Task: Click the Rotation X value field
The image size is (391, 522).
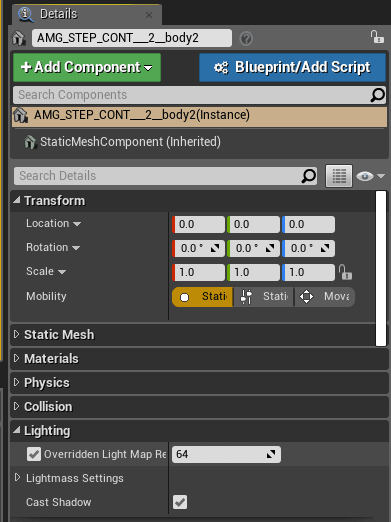Action: point(199,248)
